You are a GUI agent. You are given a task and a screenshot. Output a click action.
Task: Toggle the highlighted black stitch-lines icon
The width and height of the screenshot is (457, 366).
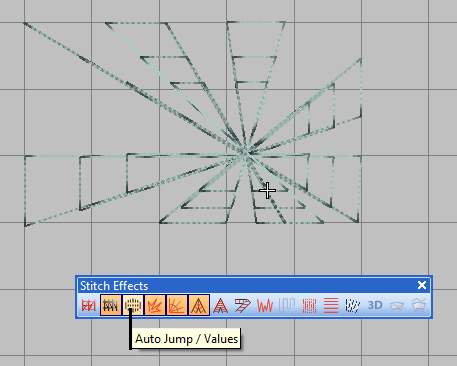(111, 305)
